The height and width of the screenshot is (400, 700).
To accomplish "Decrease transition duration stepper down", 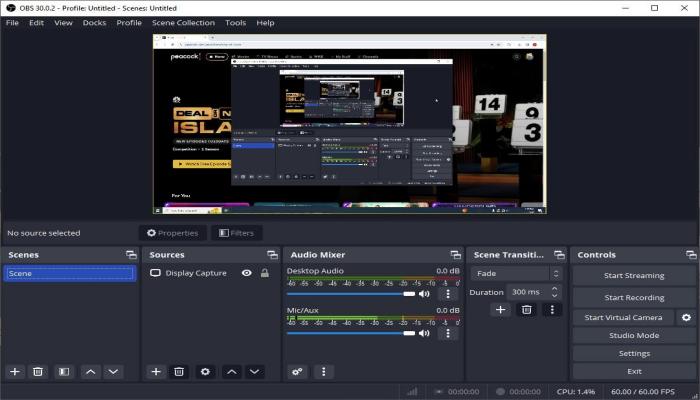I will (x=554, y=296).
